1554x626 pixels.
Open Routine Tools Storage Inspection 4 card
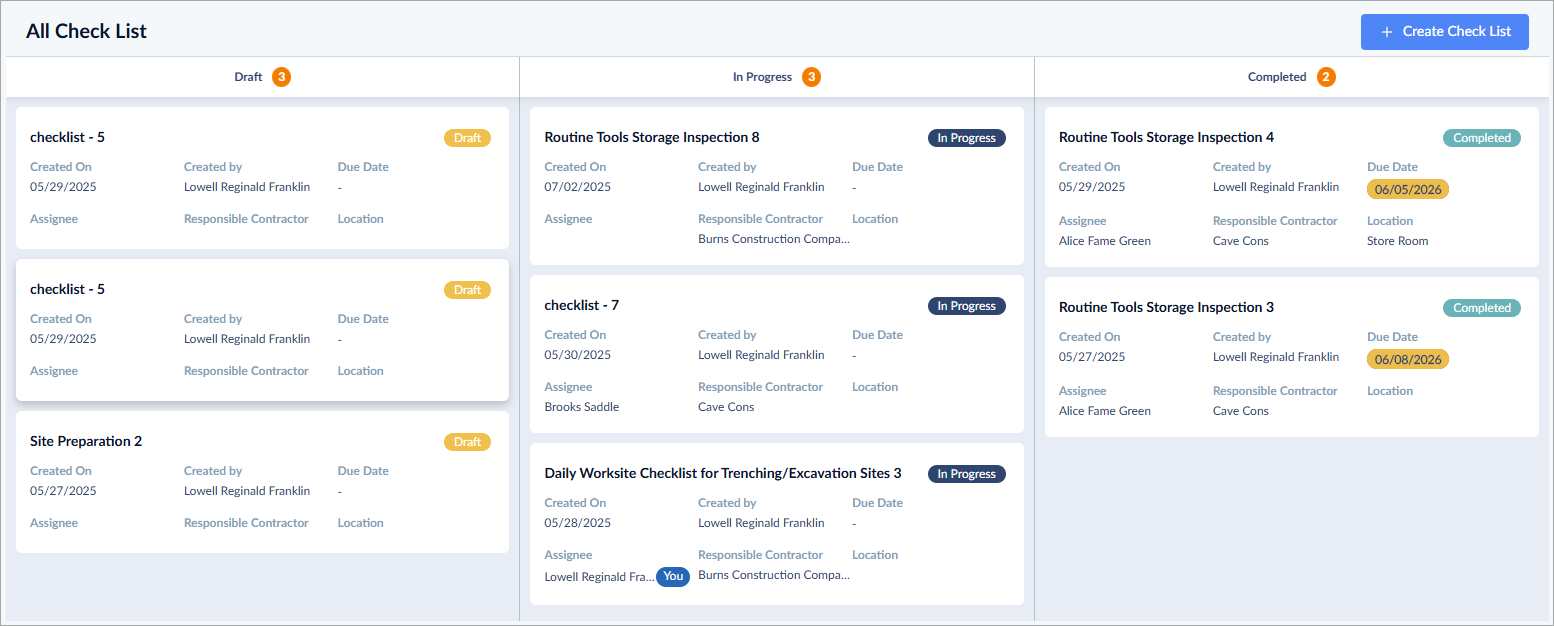click(x=1292, y=187)
